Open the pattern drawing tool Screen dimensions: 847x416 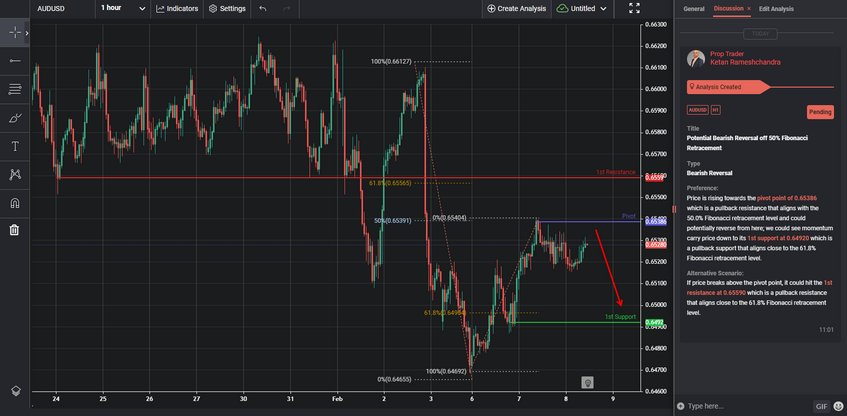(15, 175)
